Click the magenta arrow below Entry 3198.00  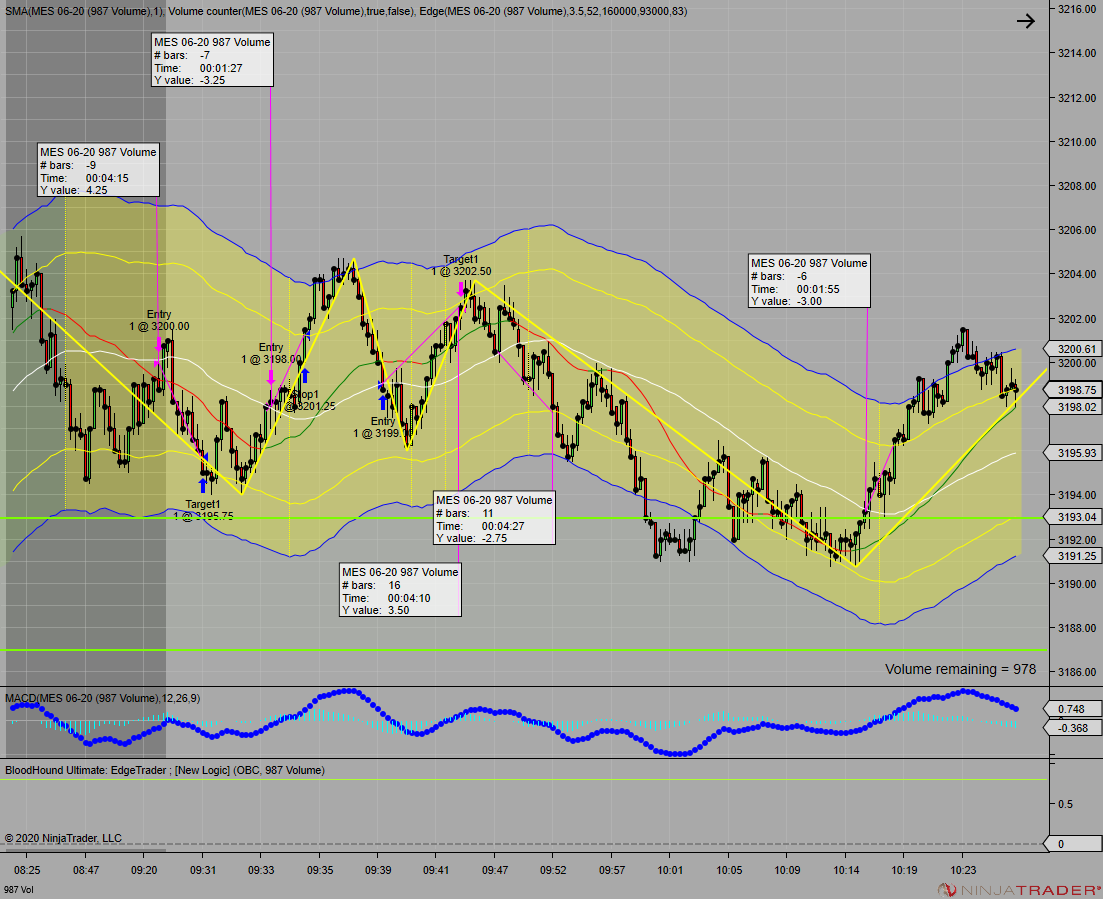click(271, 378)
